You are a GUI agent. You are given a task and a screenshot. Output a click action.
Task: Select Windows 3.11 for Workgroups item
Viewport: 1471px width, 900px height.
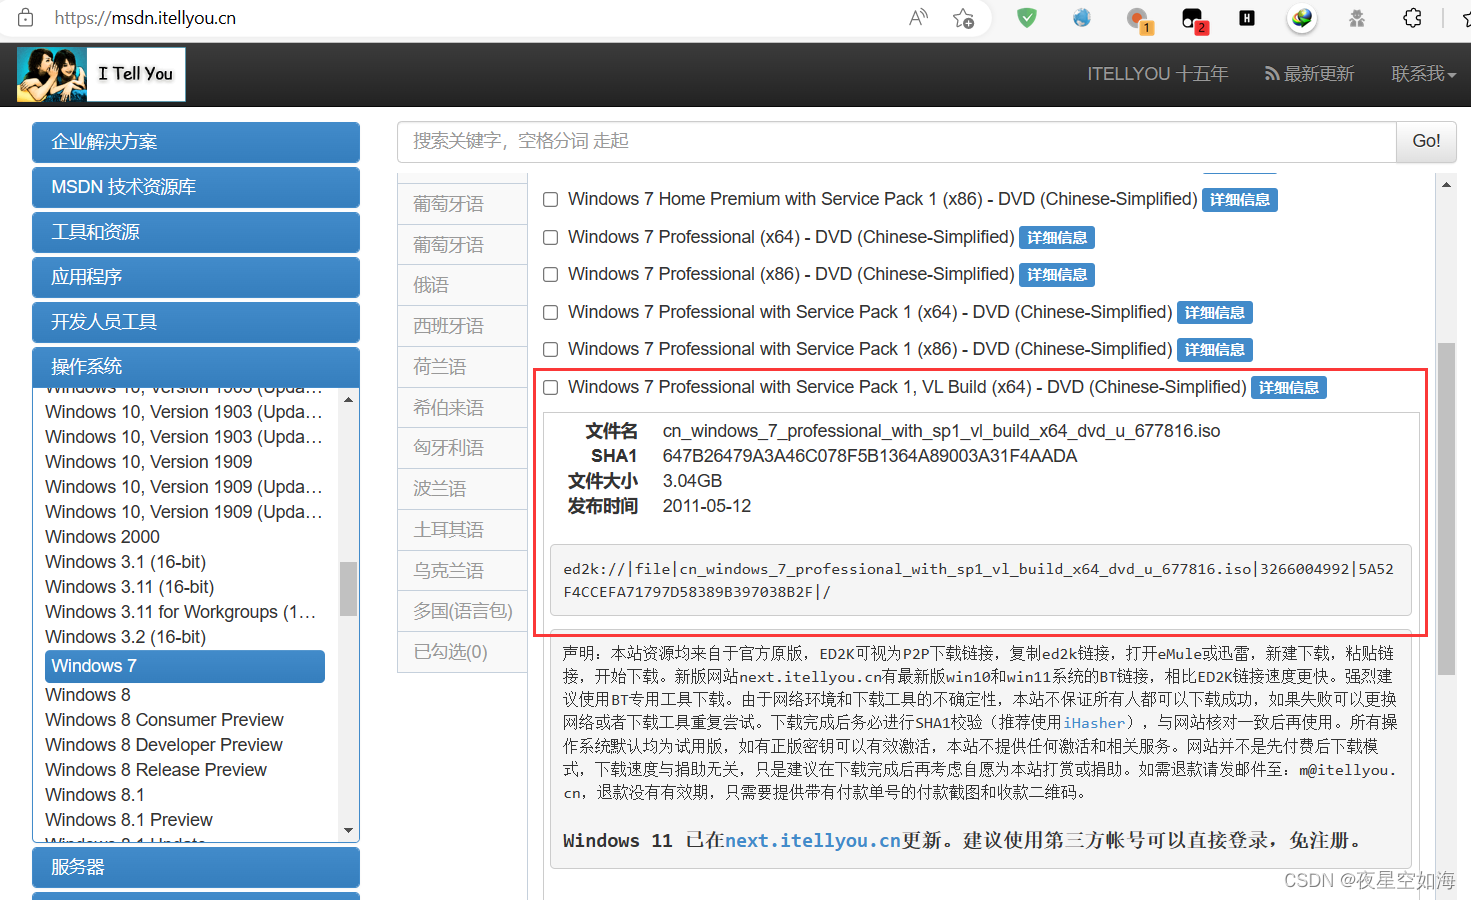(181, 612)
